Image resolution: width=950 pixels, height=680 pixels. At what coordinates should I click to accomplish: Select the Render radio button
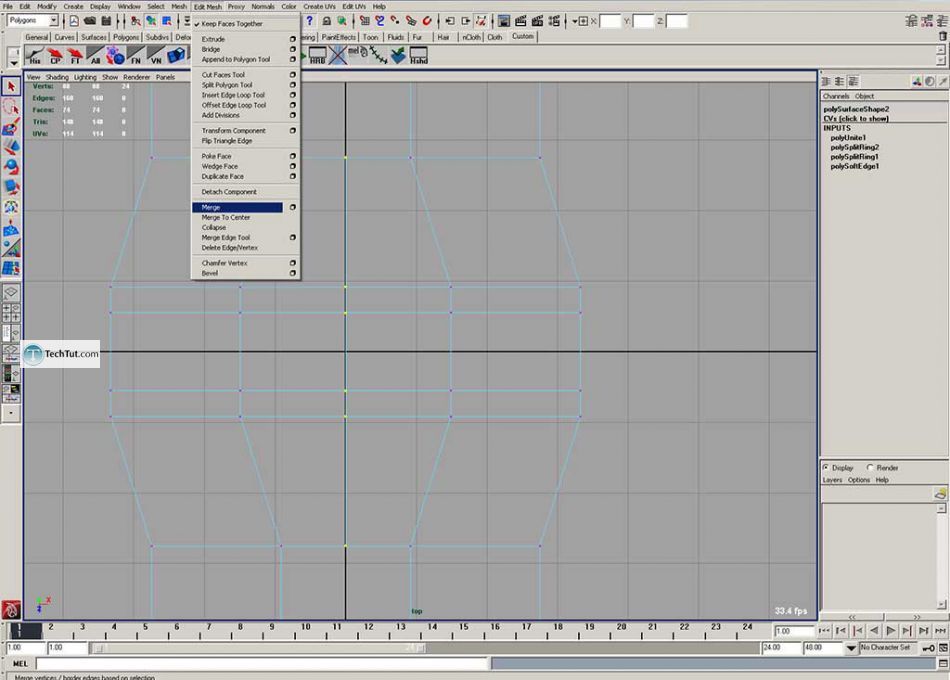coord(870,467)
